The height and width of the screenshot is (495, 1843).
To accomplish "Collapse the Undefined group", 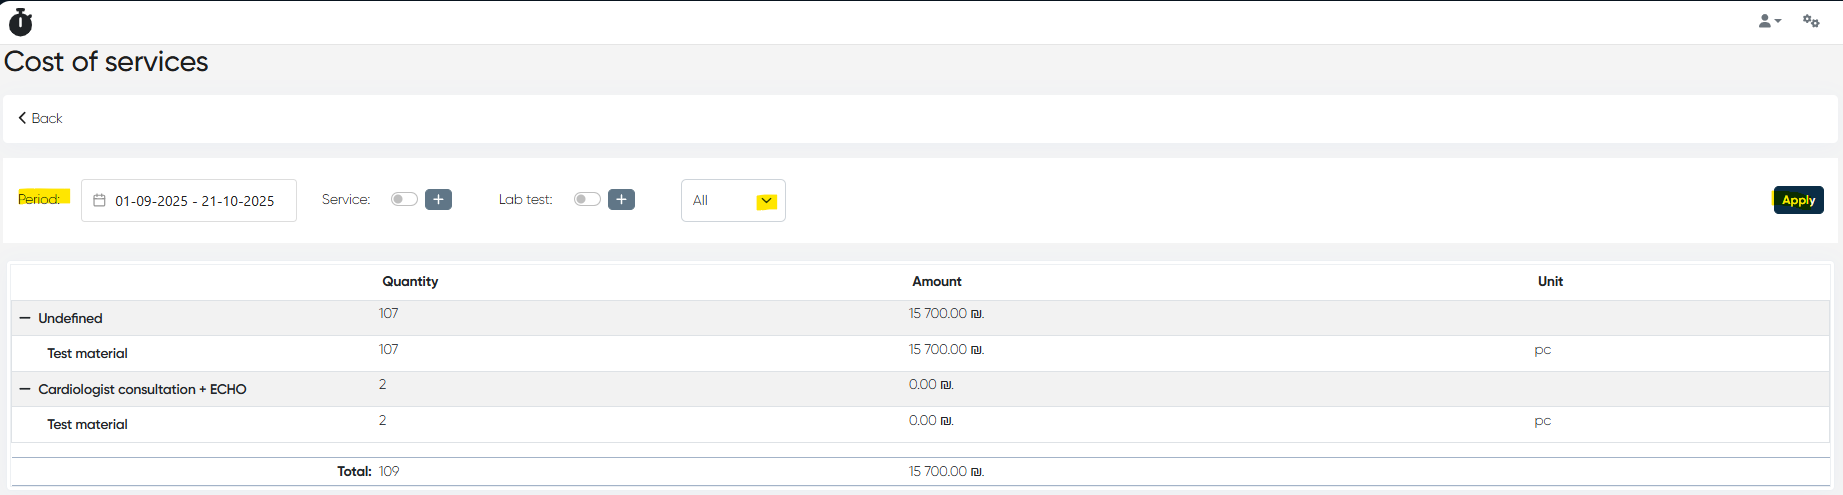I will [x=25, y=318].
